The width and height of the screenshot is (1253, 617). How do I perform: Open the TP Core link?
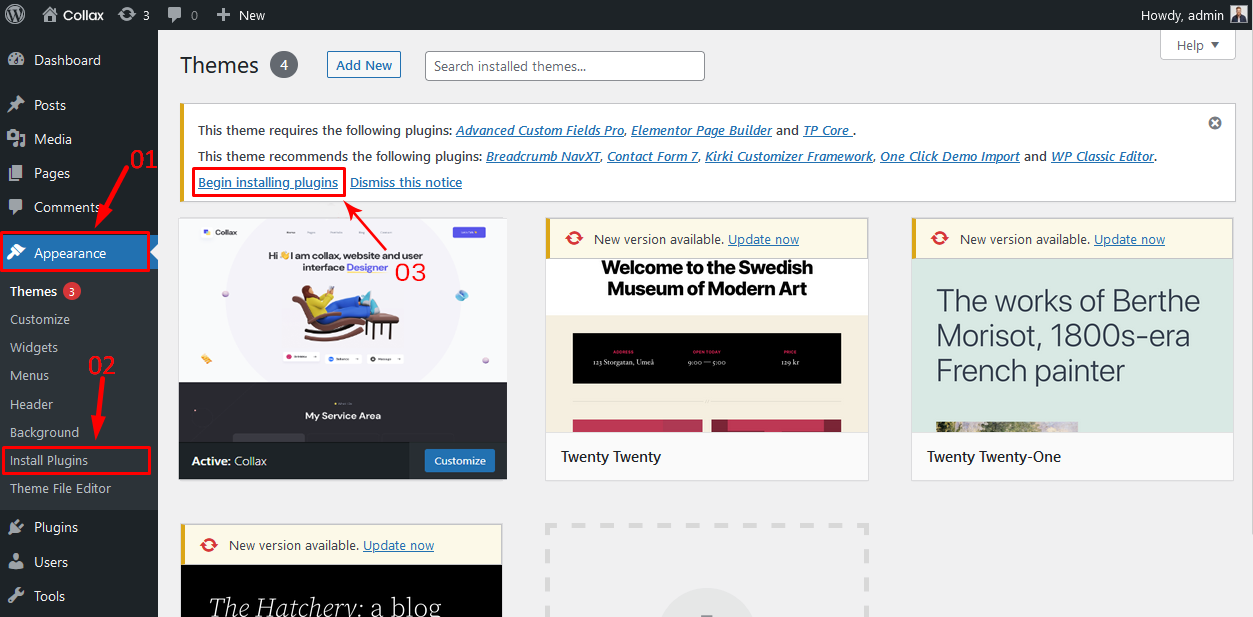click(826, 130)
